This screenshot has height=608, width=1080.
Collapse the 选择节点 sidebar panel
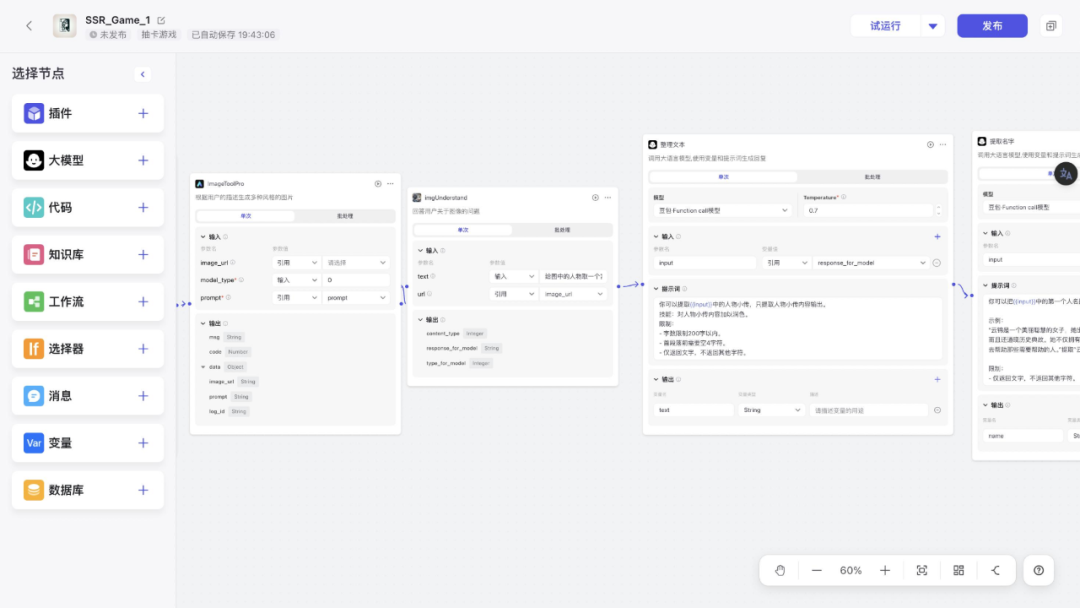click(143, 74)
